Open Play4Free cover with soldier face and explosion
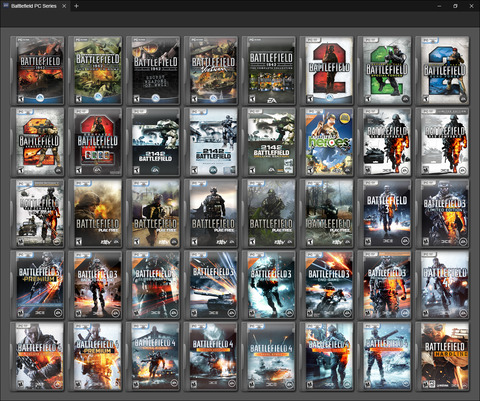480x401 pixels. [95, 214]
